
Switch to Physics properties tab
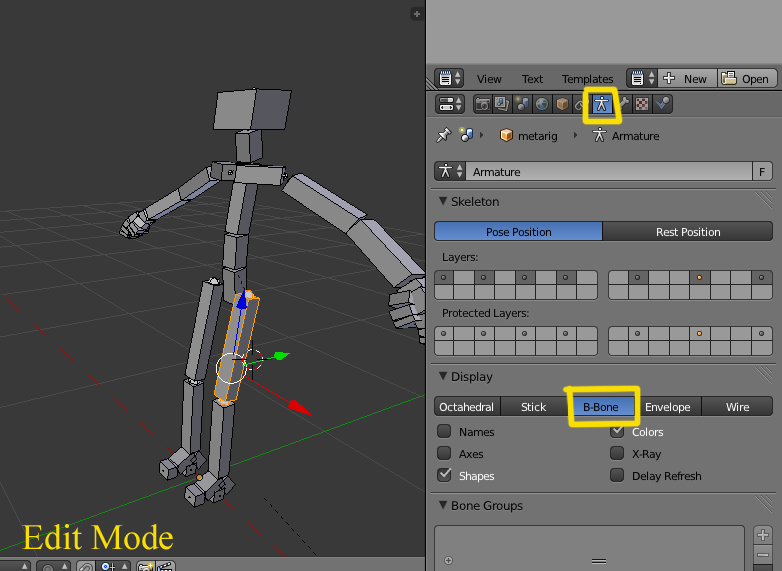663,104
